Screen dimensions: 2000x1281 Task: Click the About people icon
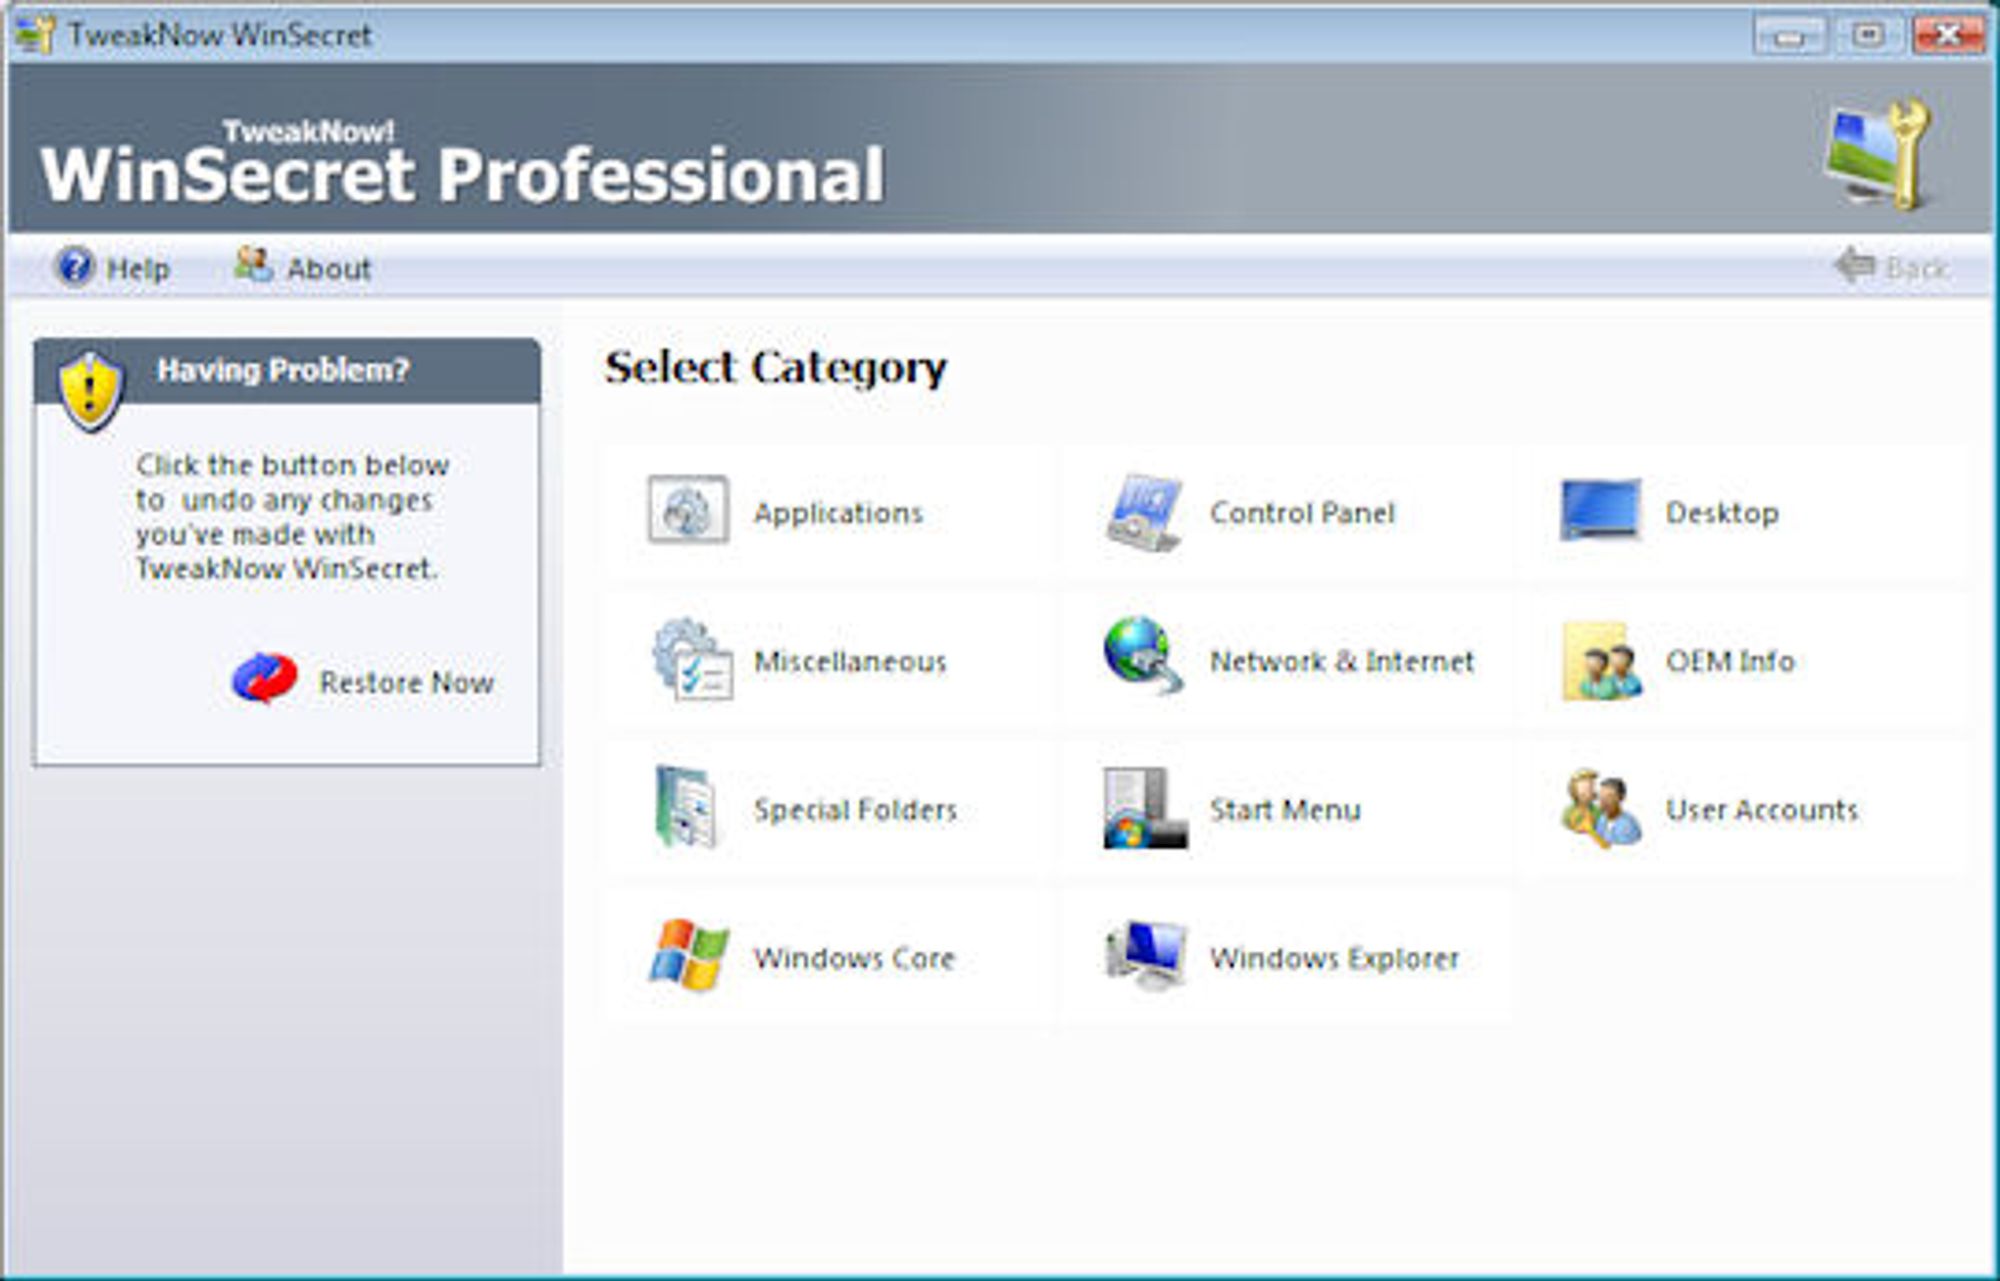(x=253, y=265)
